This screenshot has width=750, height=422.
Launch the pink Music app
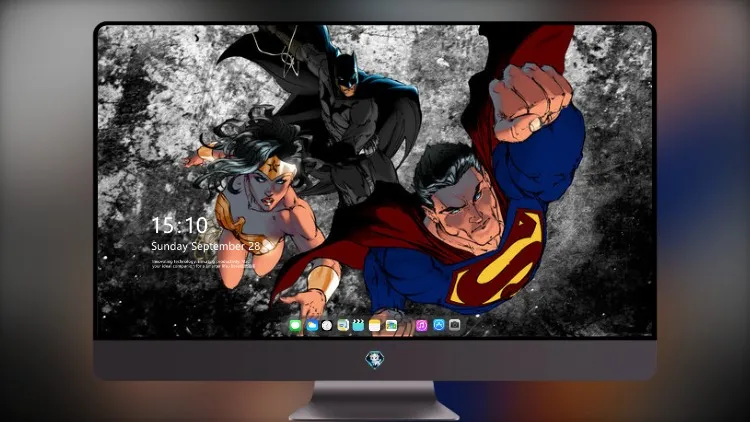[421, 325]
